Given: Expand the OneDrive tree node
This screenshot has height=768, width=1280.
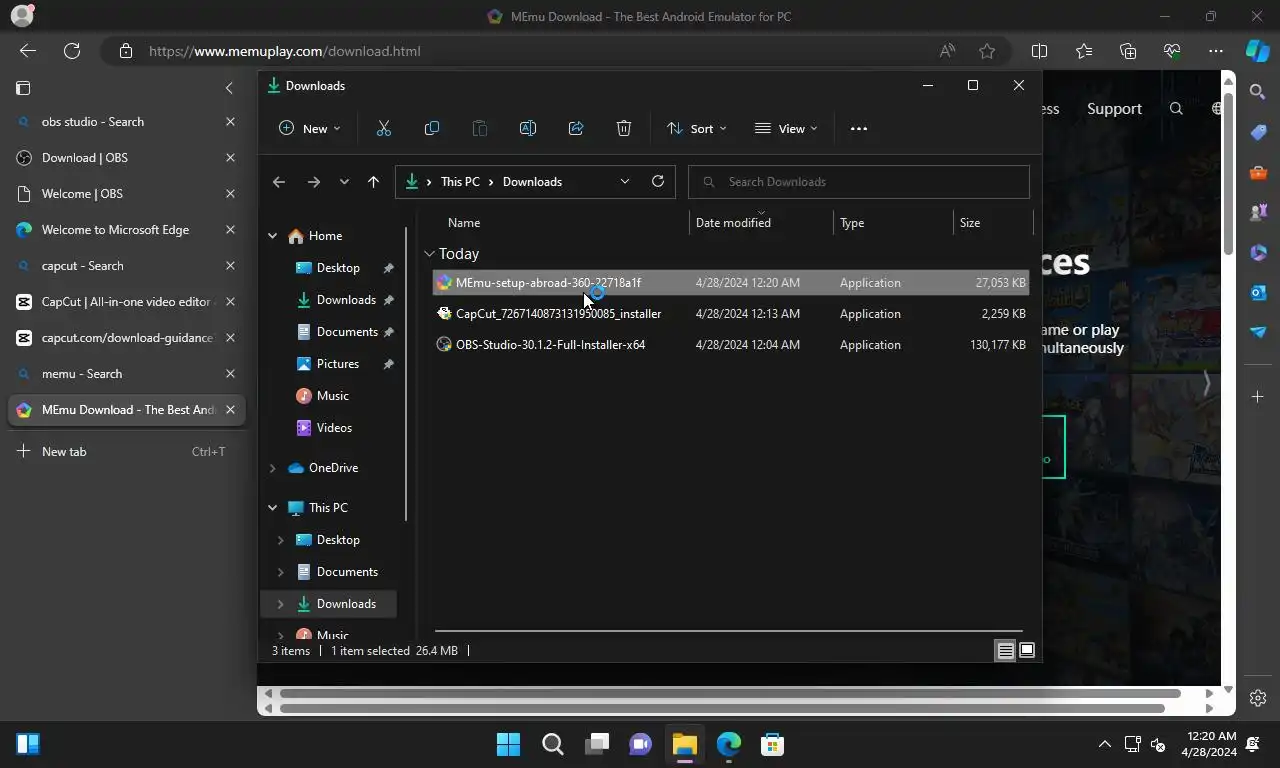Looking at the screenshot, I should pos(272,468).
